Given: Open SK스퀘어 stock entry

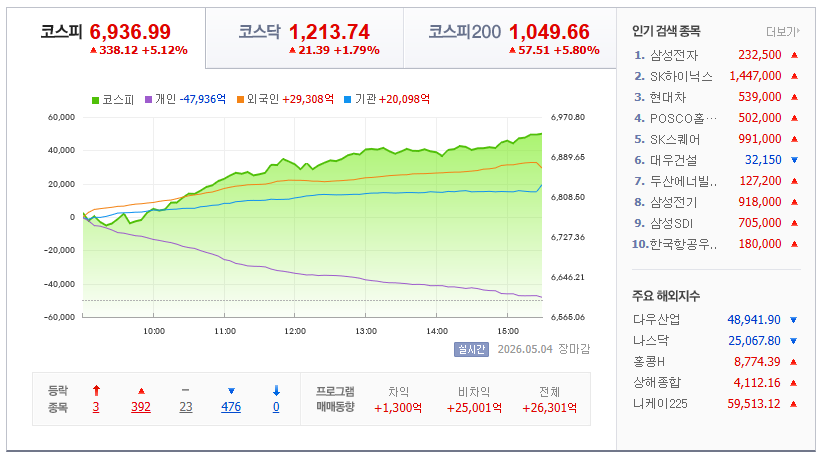Looking at the screenshot, I should click(x=675, y=139).
